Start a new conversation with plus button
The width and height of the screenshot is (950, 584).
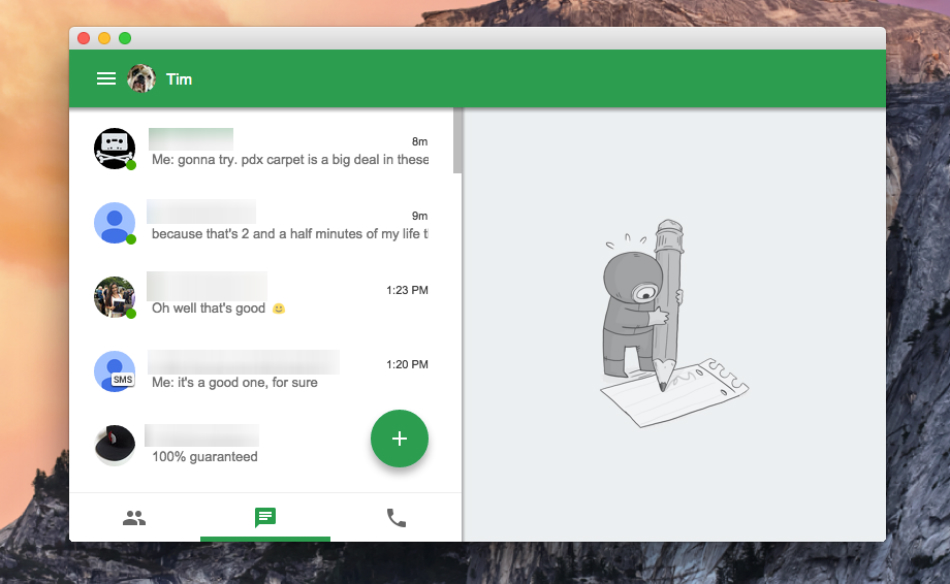[x=399, y=438]
